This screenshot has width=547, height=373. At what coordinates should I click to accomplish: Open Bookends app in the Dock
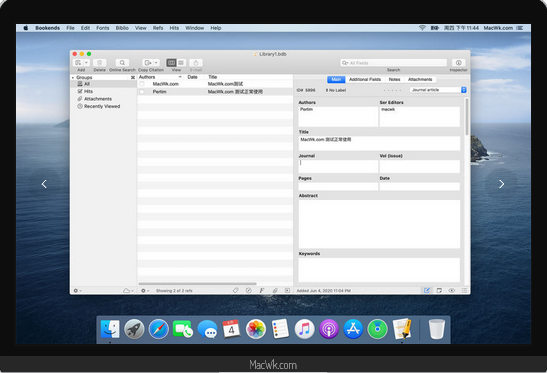[402, 329]
